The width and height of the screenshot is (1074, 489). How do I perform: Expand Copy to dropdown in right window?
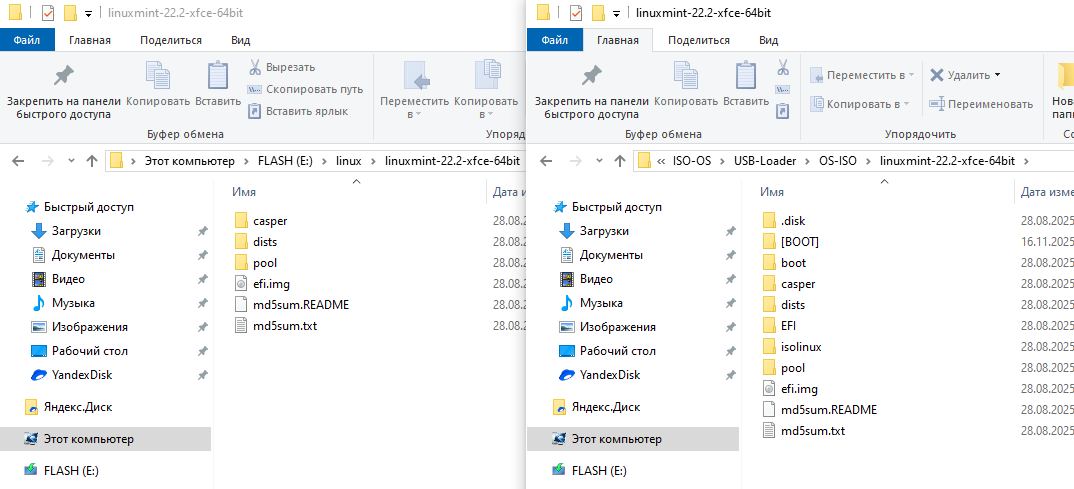coord(860,104)
